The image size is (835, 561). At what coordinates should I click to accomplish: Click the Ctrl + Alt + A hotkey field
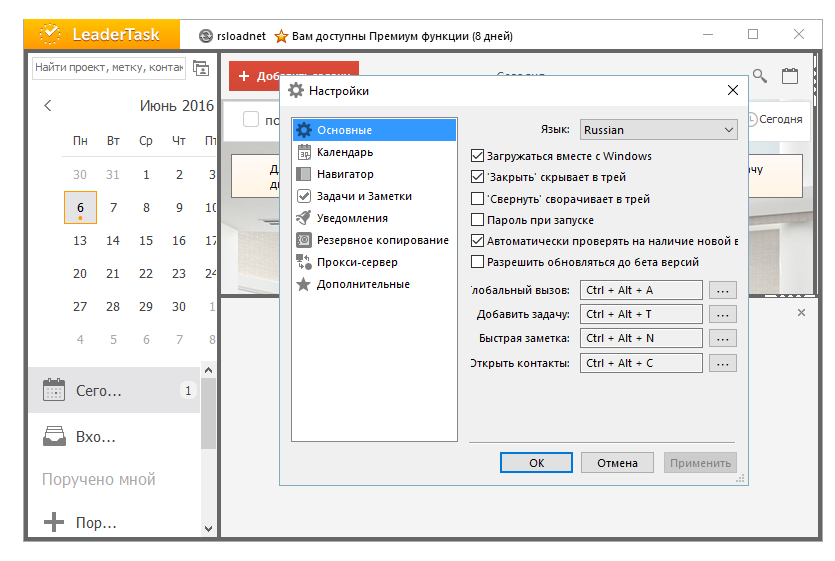(x=641, y=290)
